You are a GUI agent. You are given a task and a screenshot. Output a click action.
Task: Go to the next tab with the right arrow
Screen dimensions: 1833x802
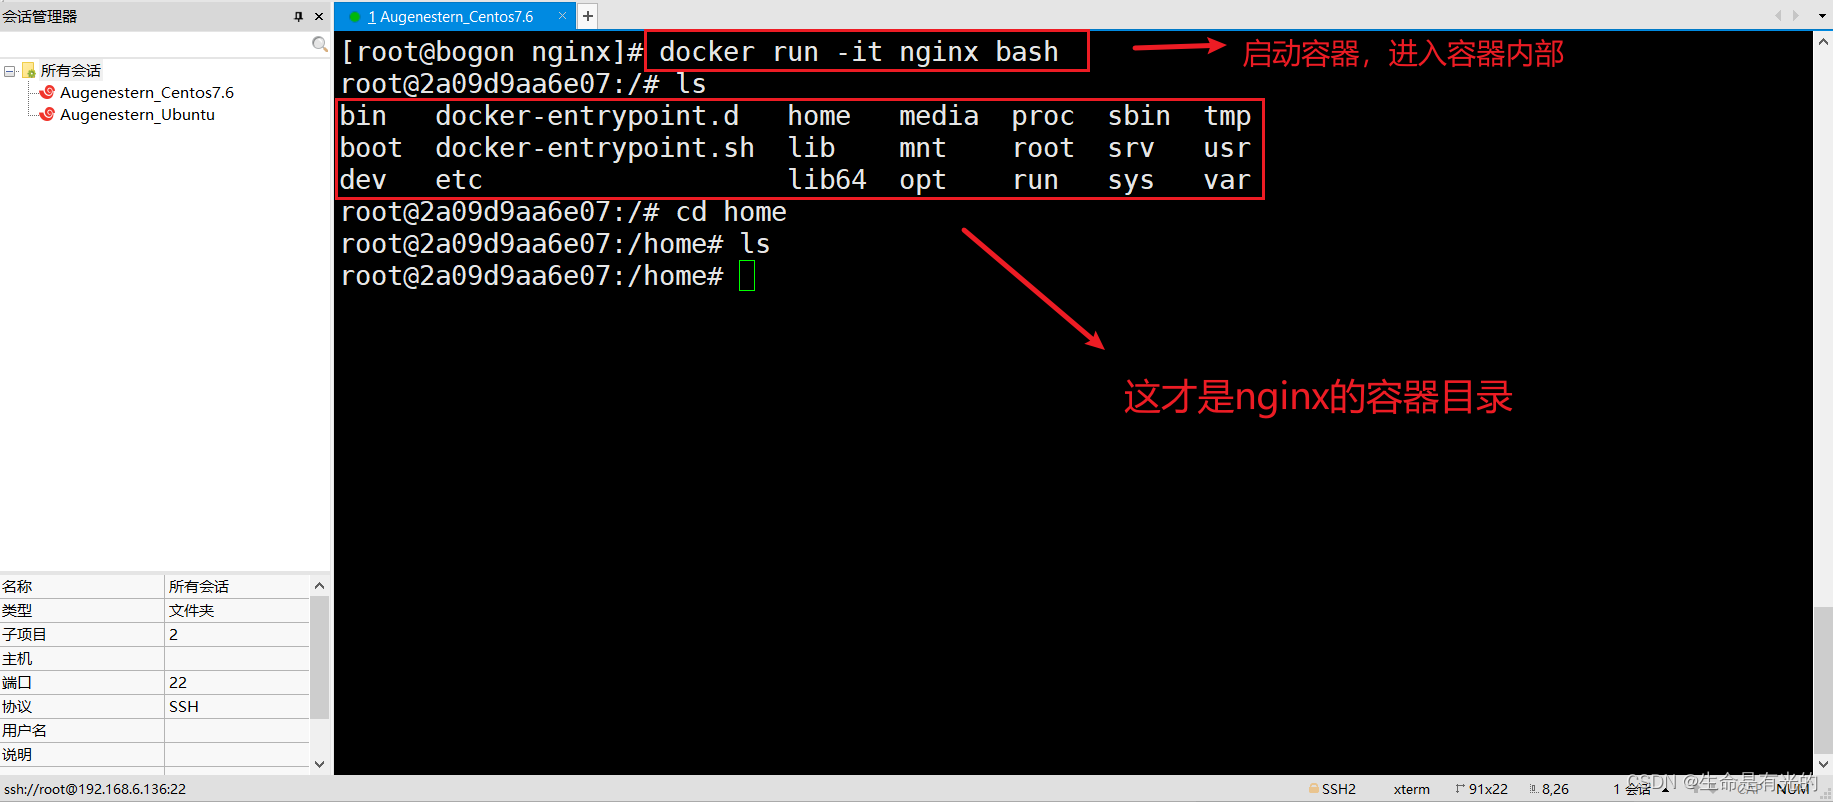click(x=1796, y=15)
